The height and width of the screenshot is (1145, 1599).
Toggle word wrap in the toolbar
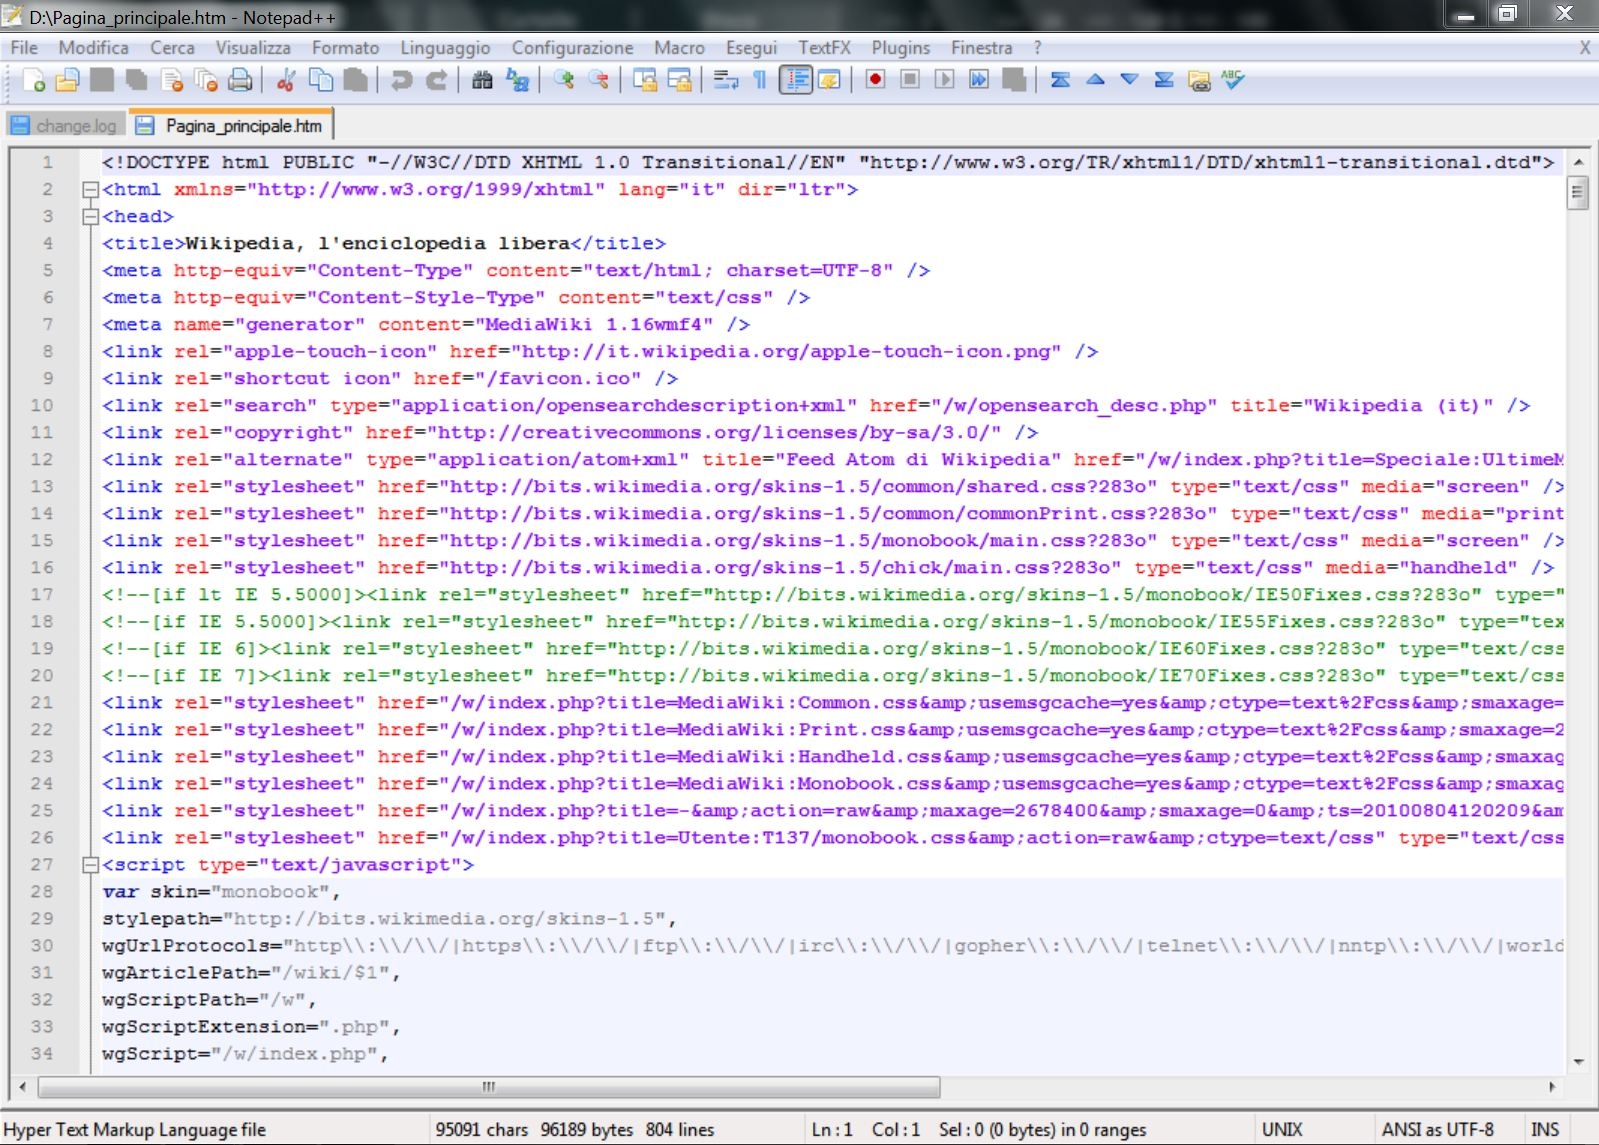click(726, 80)
